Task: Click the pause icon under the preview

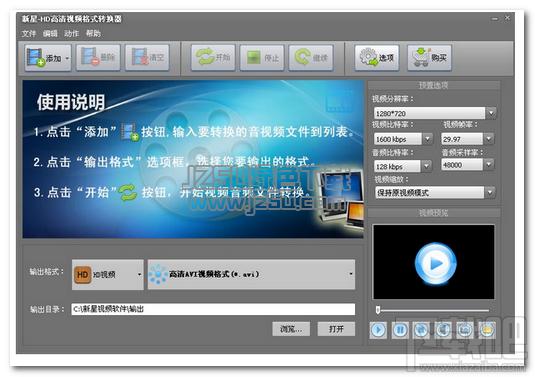Action: [x=400, y=330]
